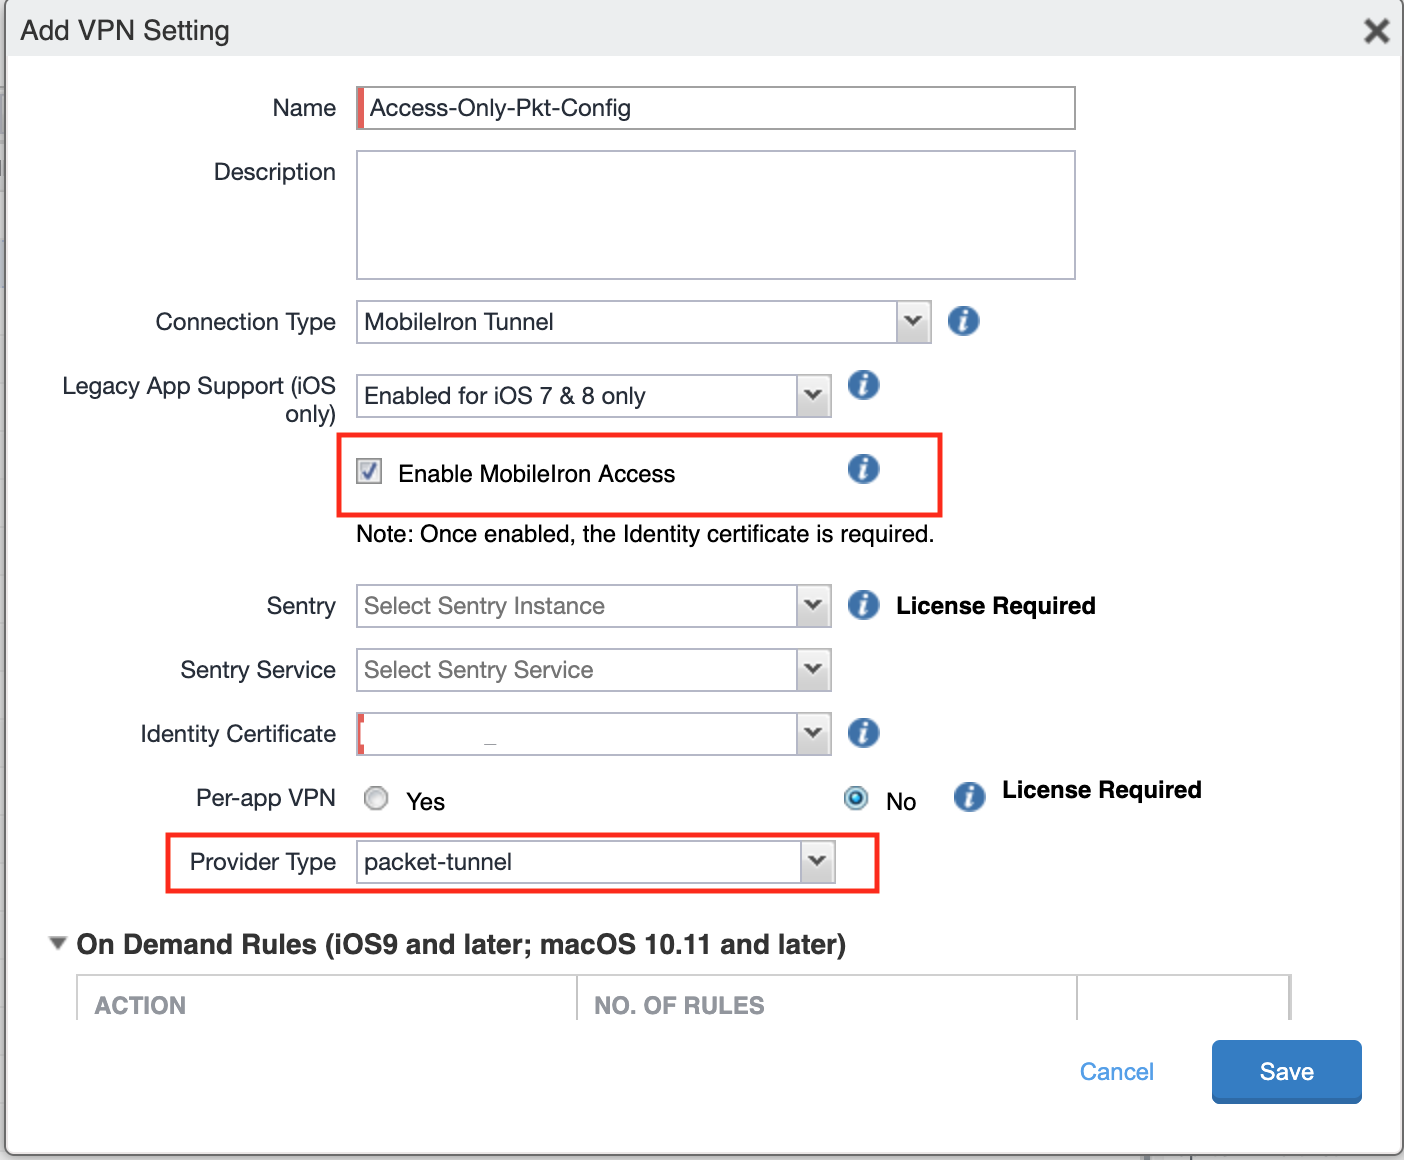Click the info icon for Legacy App Support
The image size is (1404, 1160).
[x=863, y=385]
